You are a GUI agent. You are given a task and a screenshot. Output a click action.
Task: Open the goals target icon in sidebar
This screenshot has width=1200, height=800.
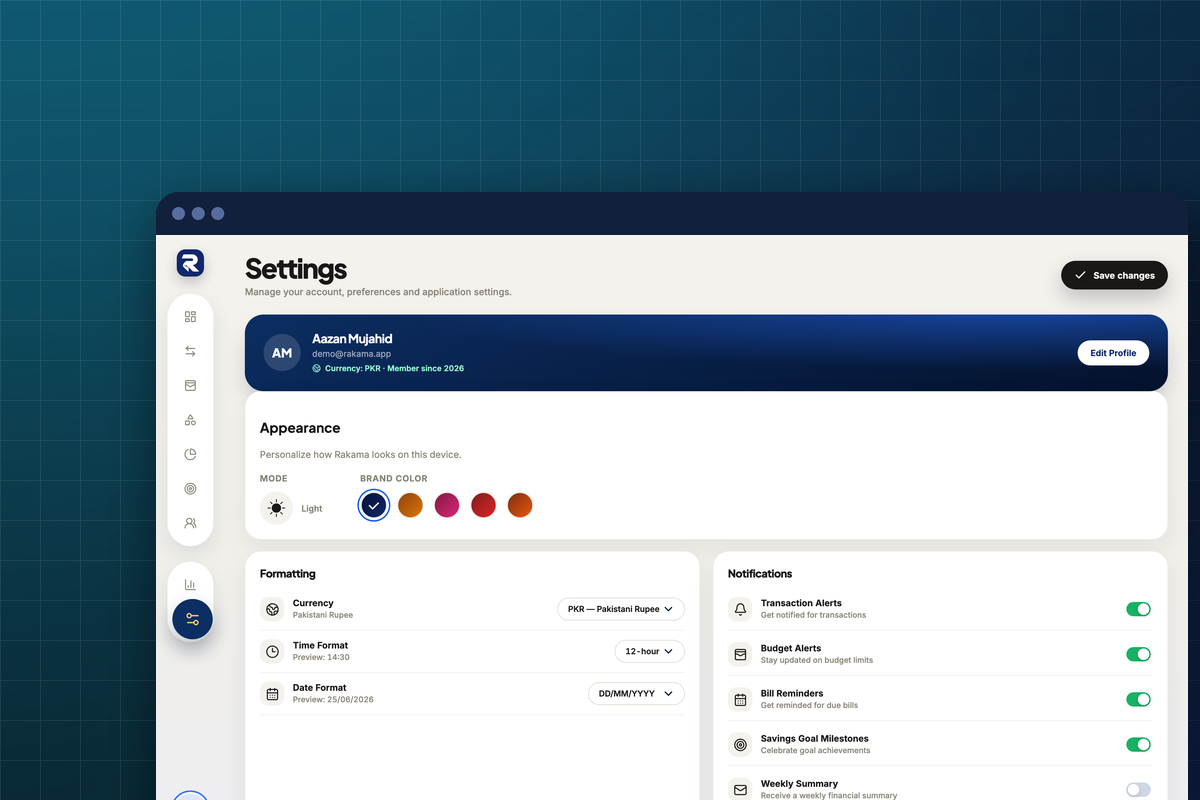[x=190, y=489]
